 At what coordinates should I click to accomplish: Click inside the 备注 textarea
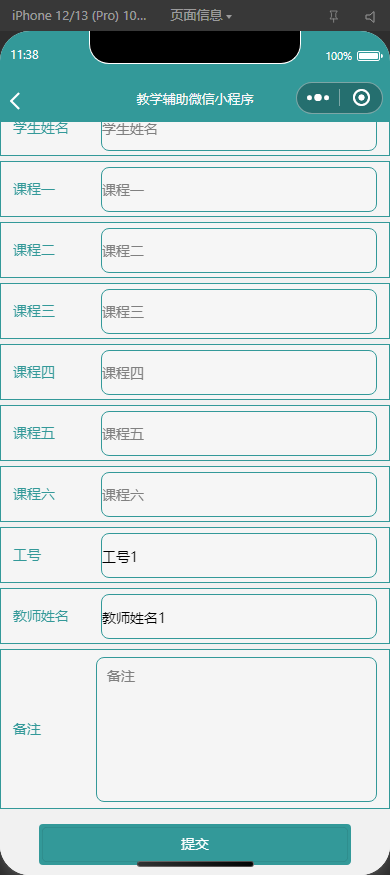(x=237, y=729)
